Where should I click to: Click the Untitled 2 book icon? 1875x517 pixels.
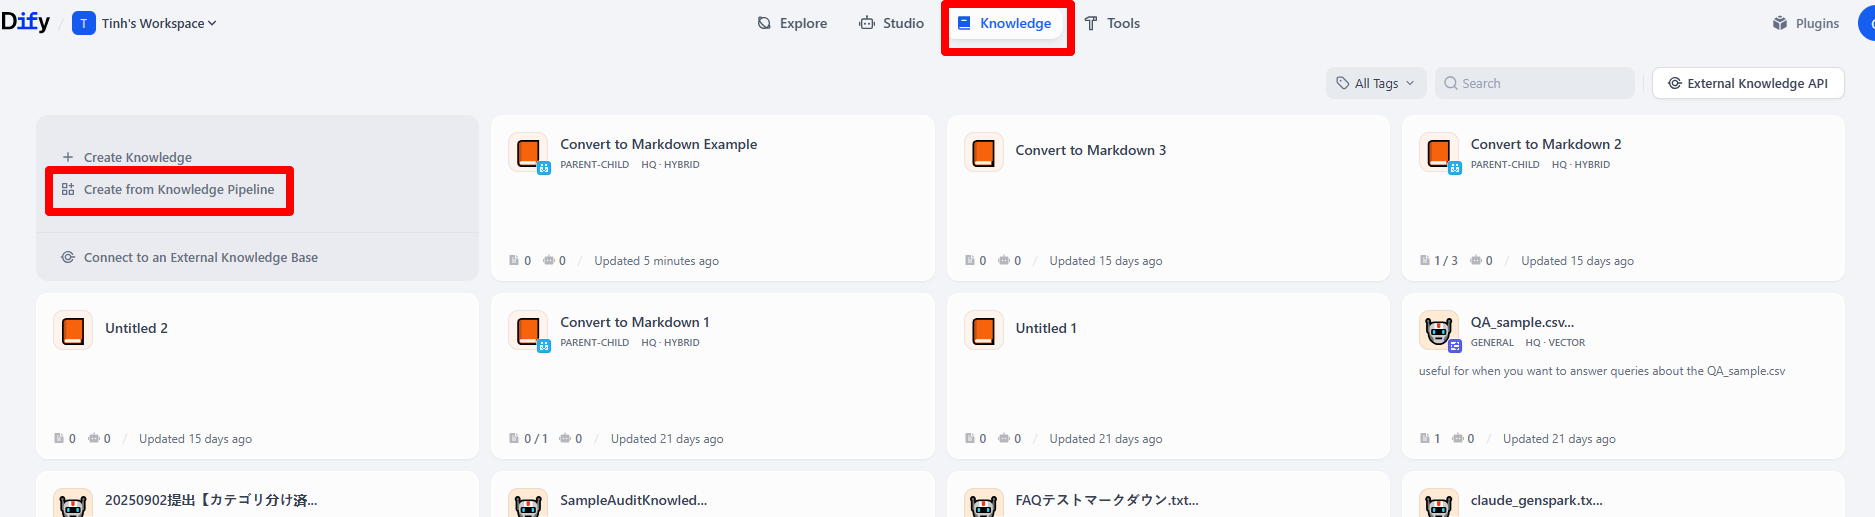tap(73, 330)
